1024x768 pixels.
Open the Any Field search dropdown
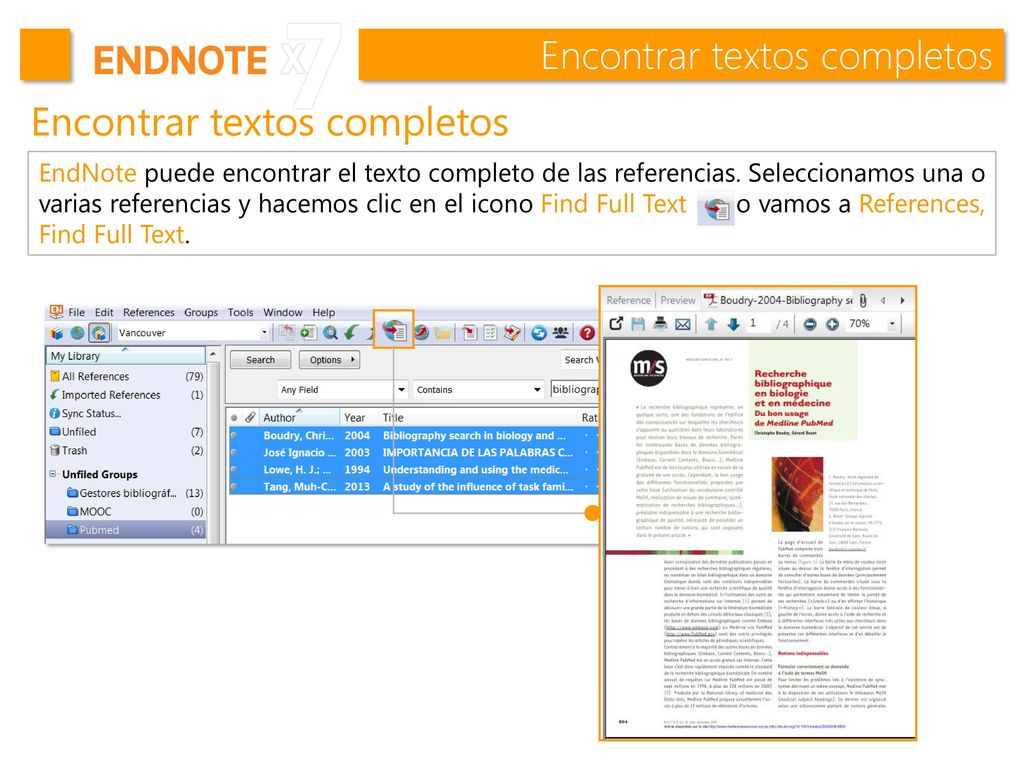pyautogui.click(x=401, y=389)
